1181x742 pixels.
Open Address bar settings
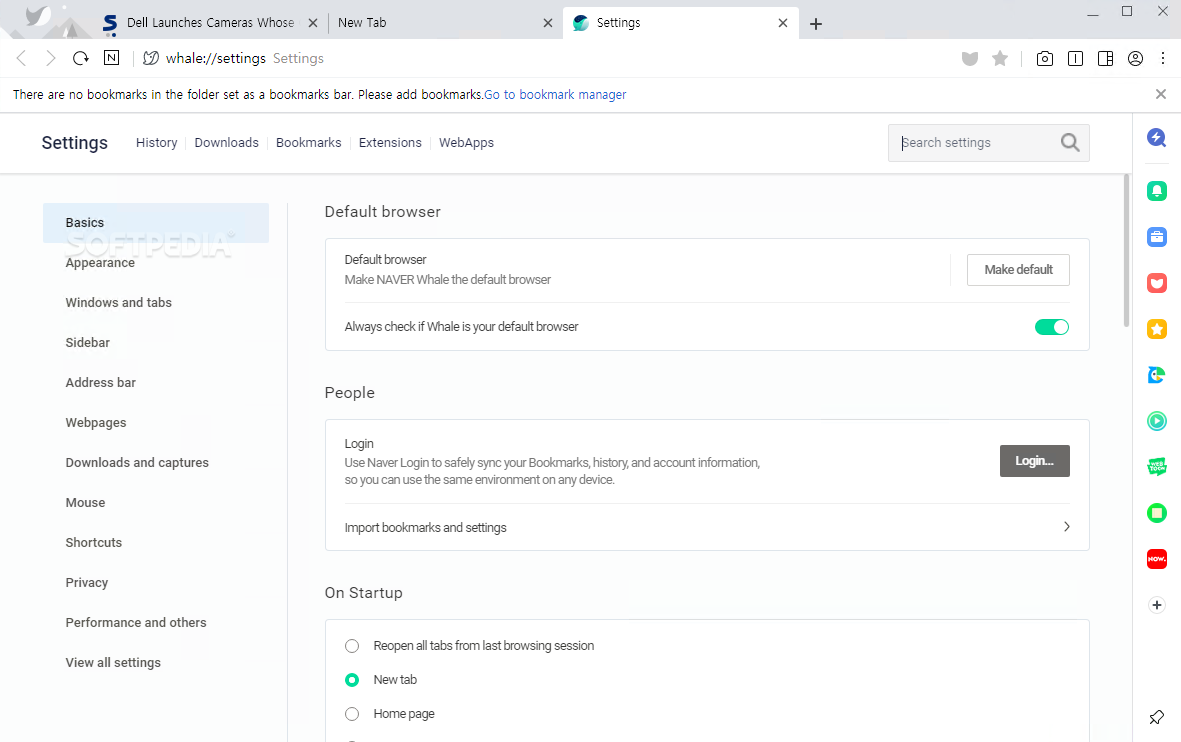[101, 382]
